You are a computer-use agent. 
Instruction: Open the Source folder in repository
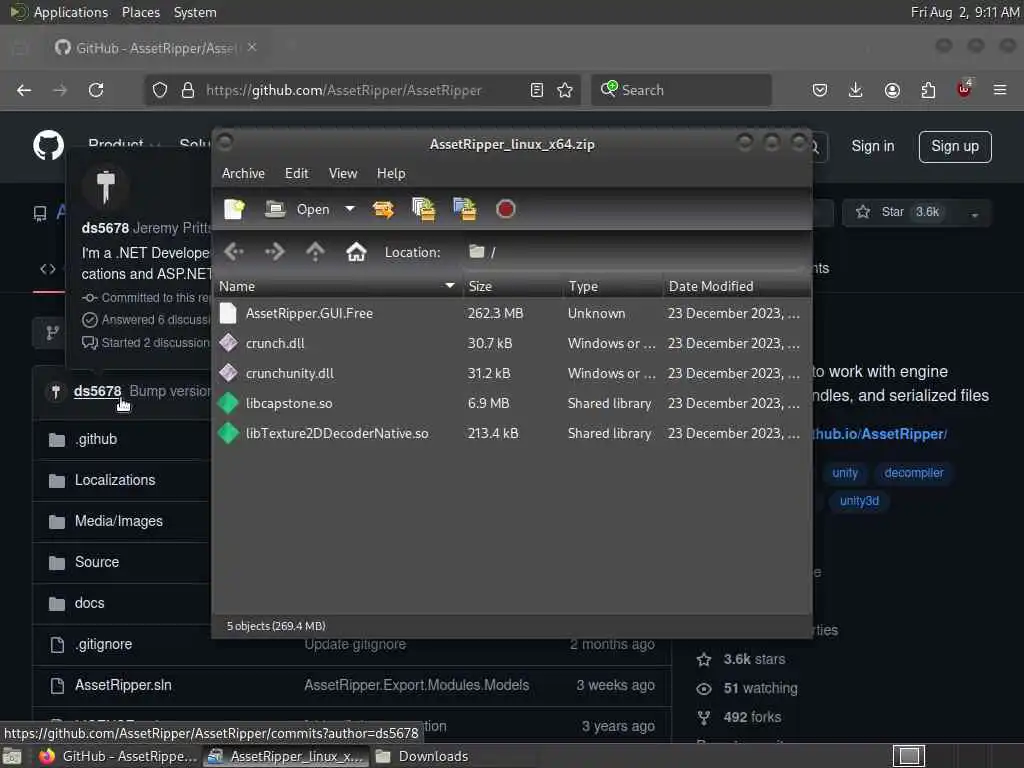click(97, 562)
